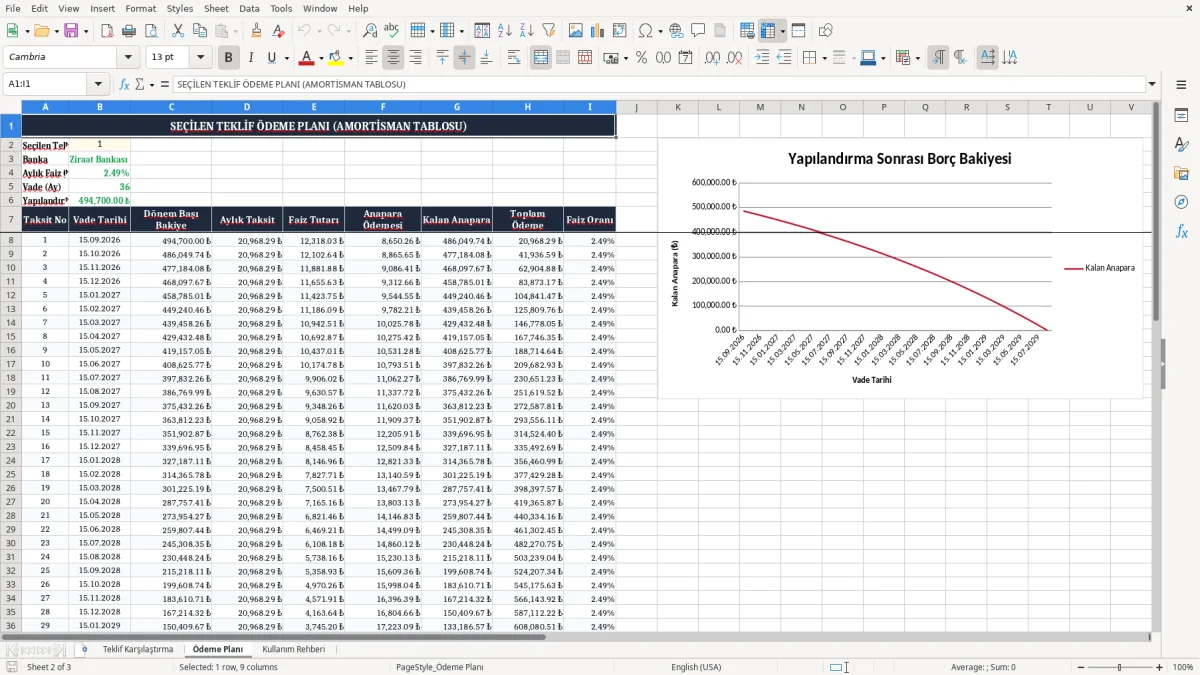
Task: Clear direct formatting
Action: [279, 31]
